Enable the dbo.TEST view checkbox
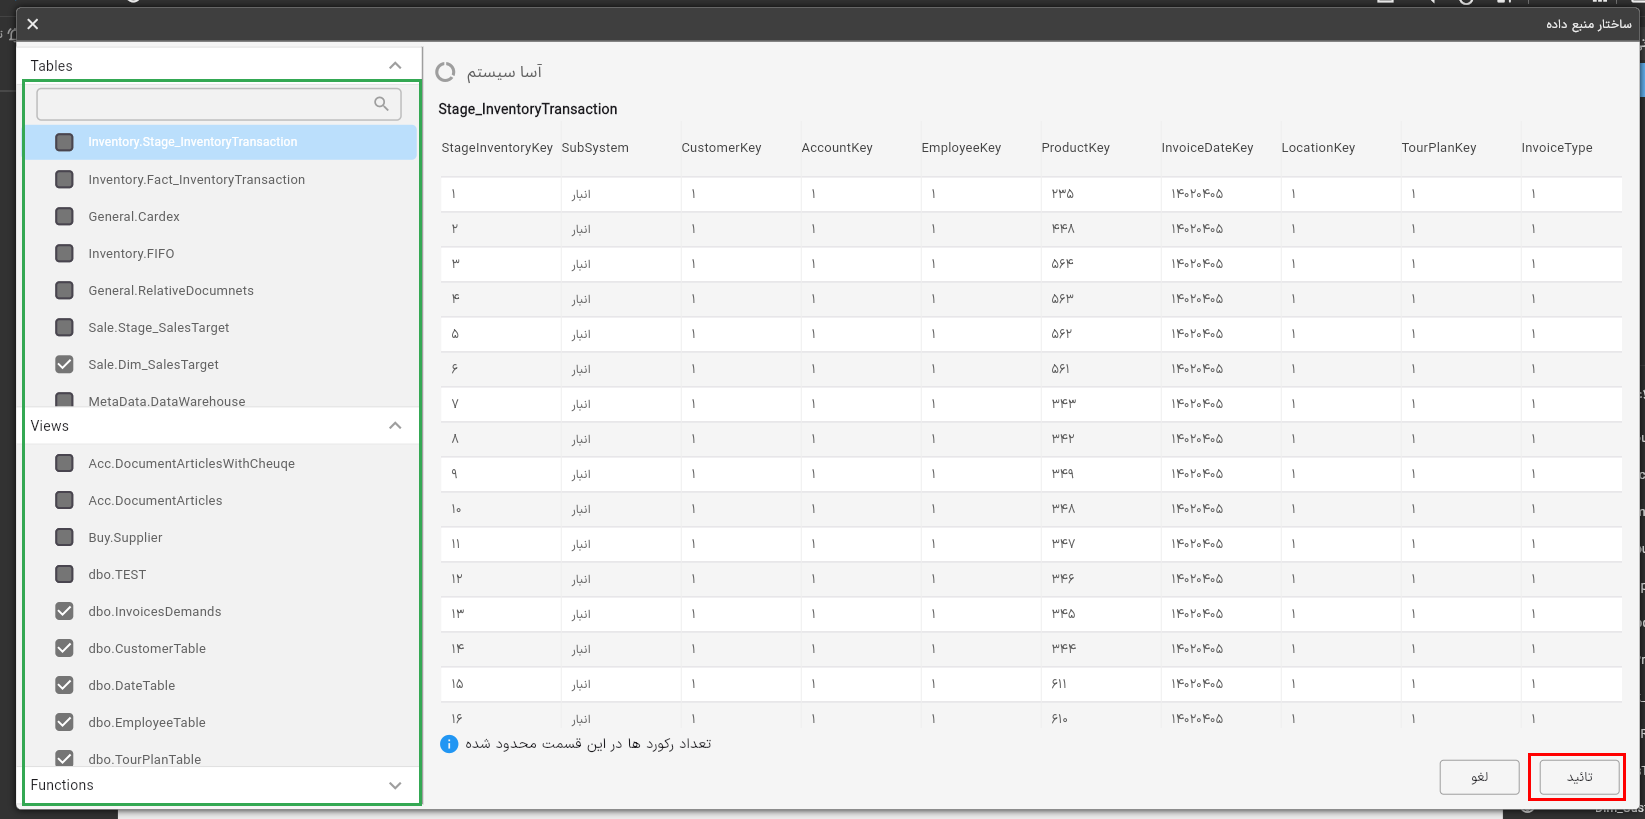The width and height of the screenshot is (1645, 819). point(64,574)
